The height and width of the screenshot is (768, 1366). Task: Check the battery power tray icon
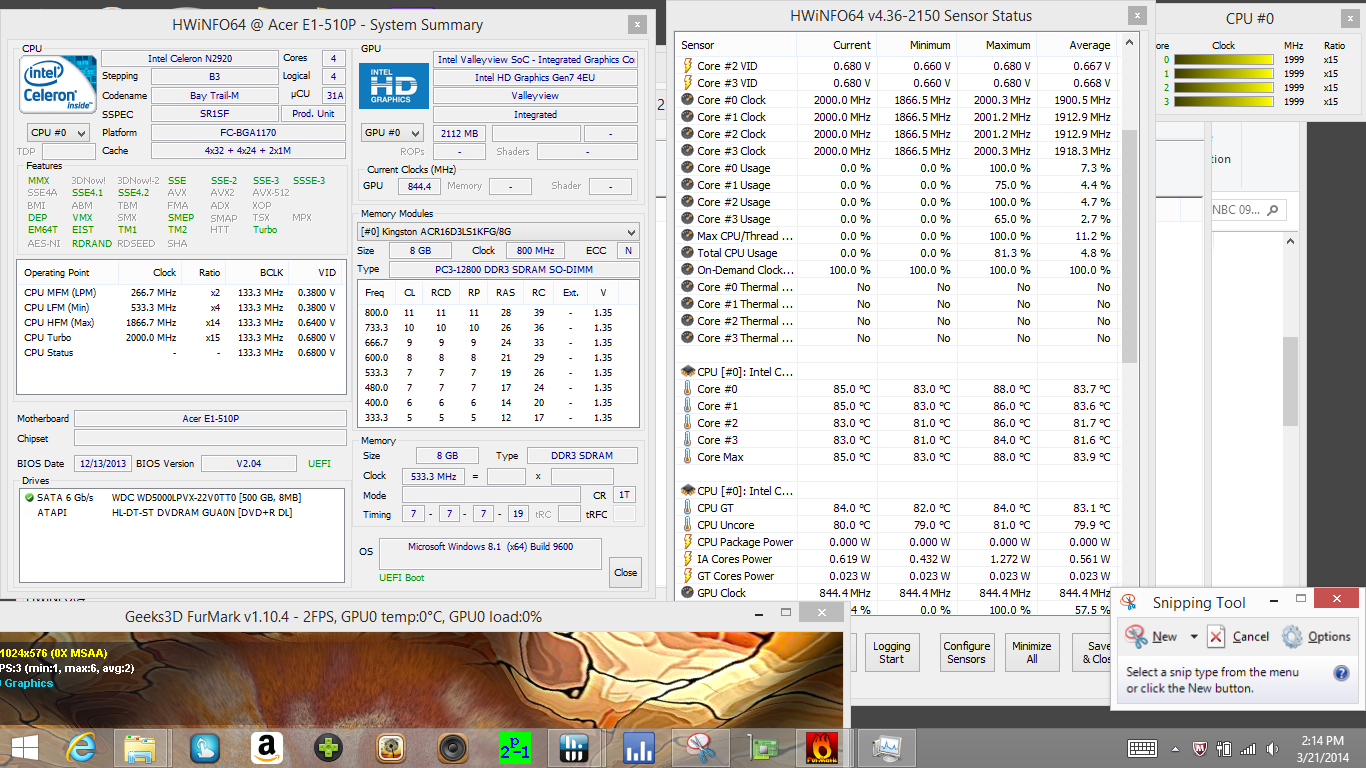pyautogui.click(x=1223, y=748)
